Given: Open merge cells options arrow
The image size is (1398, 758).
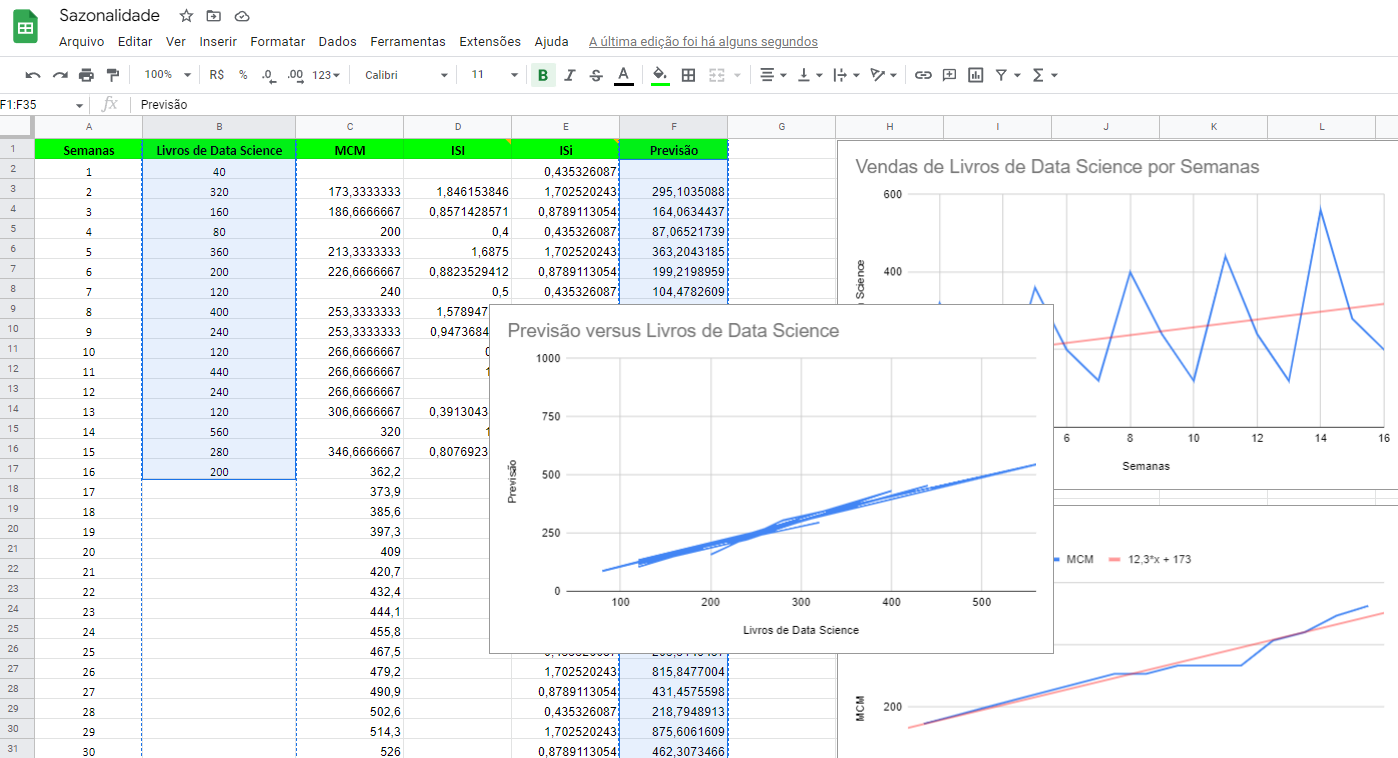Looking at the screenshot, I should point(738,75).
